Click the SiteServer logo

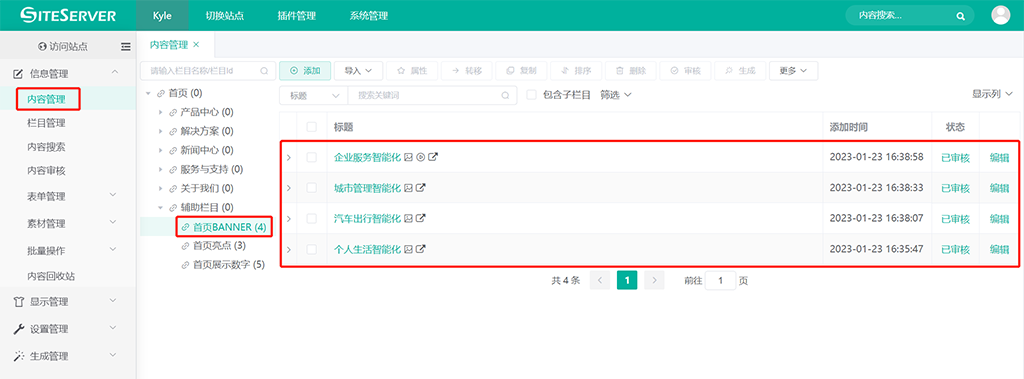click(x=68, y=15)
